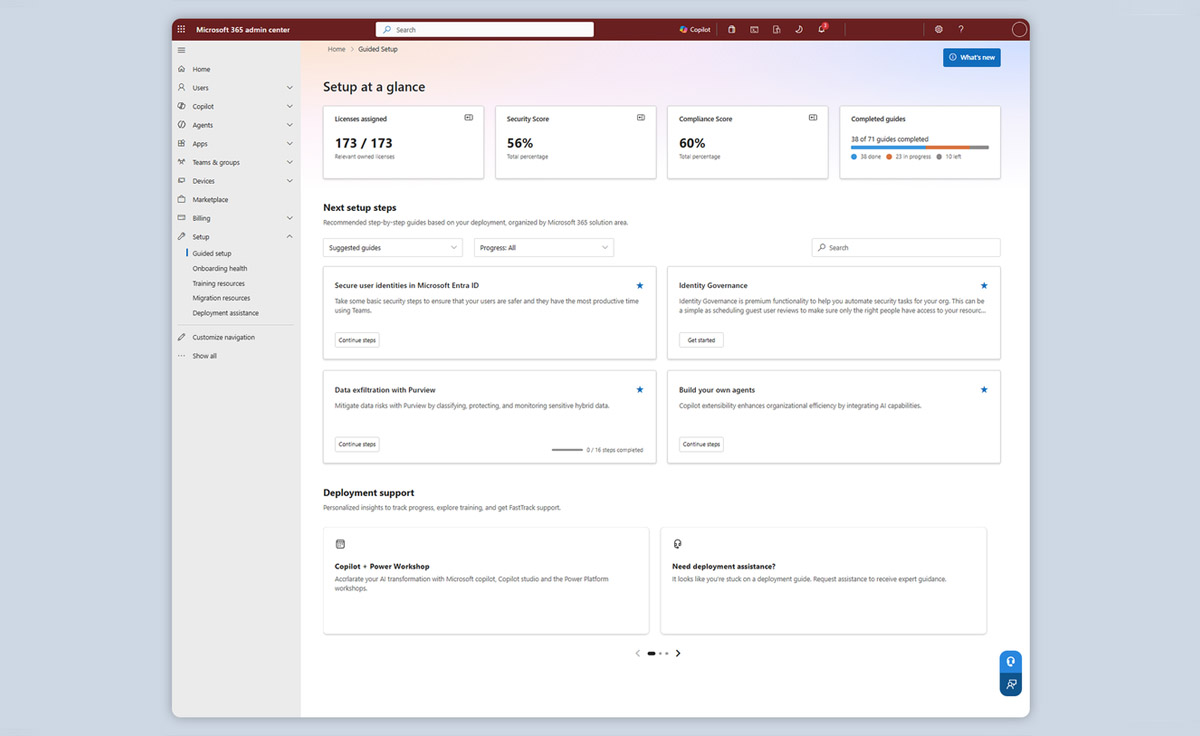This screenshot has width=1200, height=736.
Task: Click the headset icon on deployment assistance card
Action: coord(678,544)
